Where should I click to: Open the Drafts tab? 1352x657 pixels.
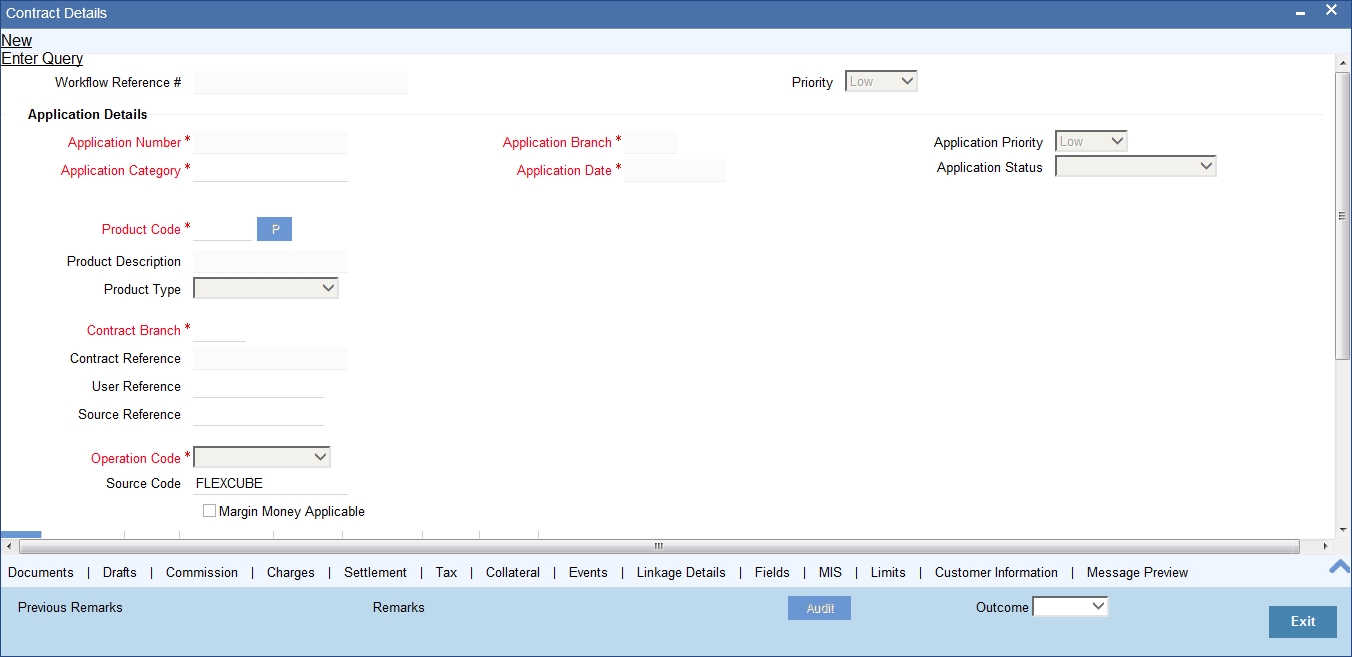120,573
